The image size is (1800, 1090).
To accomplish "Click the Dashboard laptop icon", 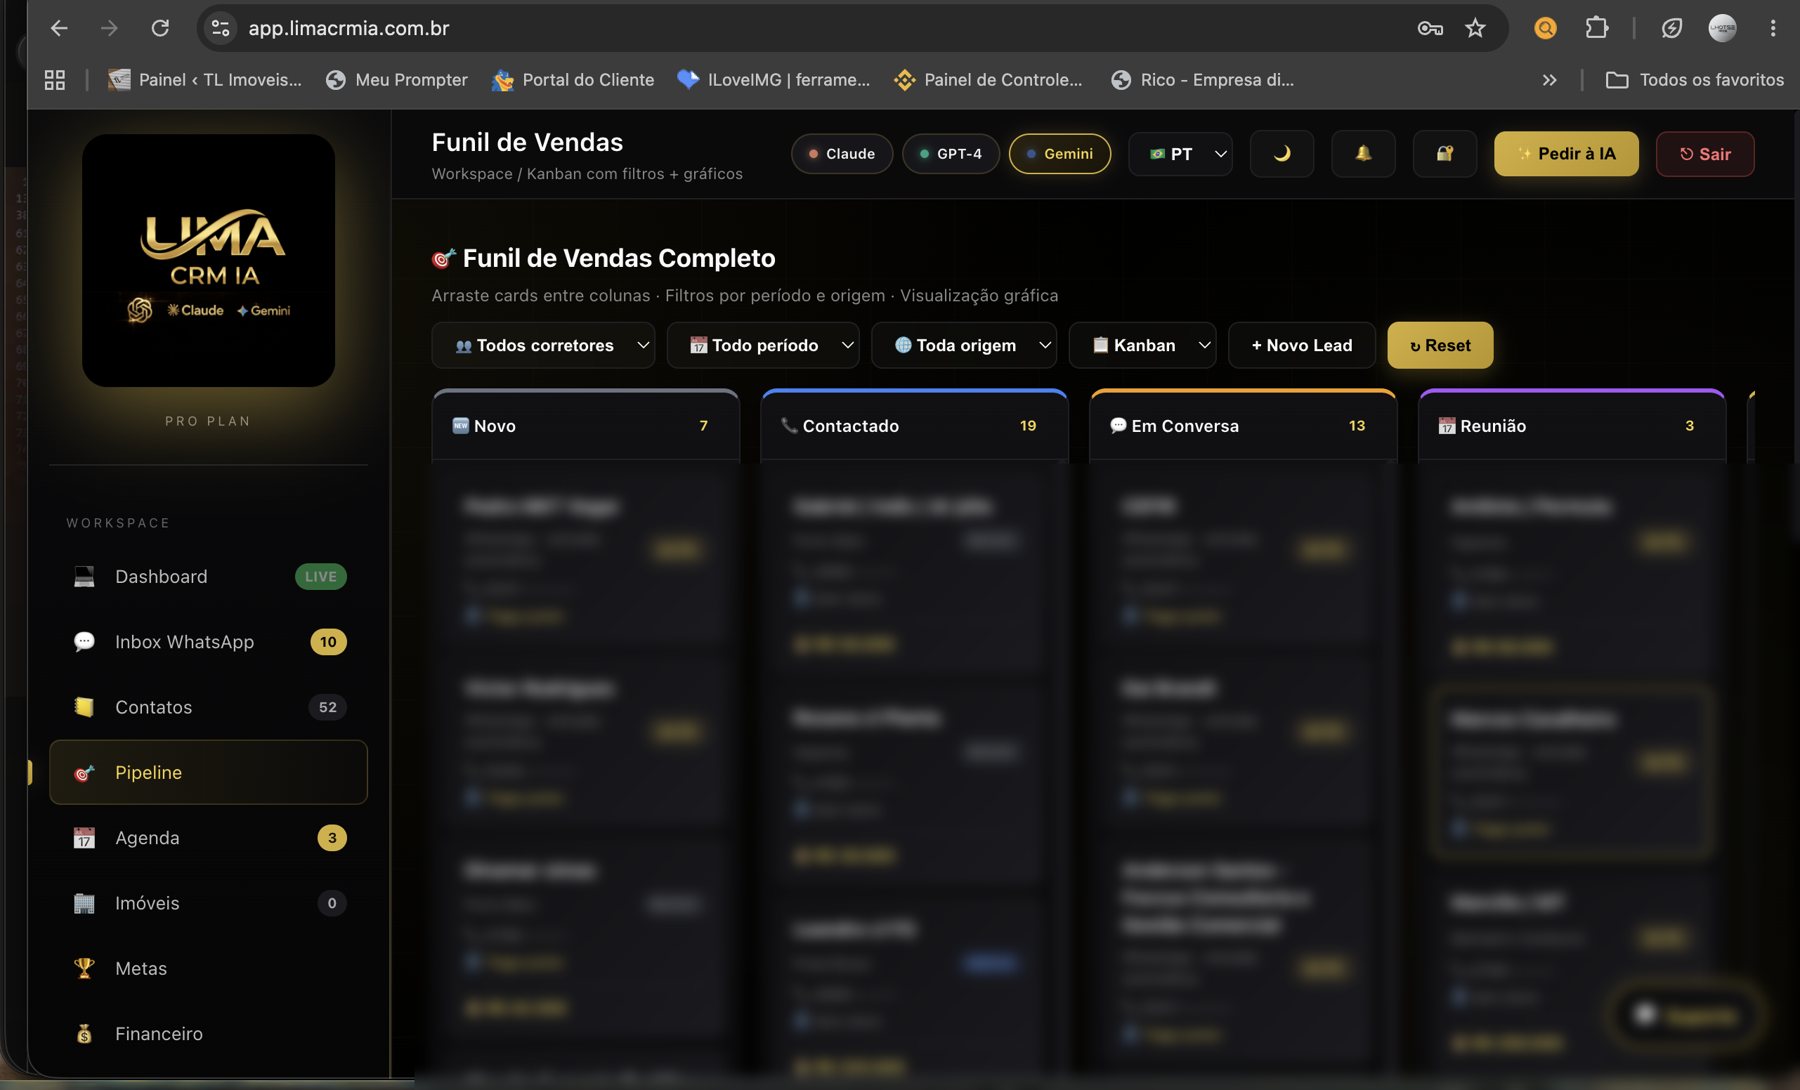I will [84, 577].
